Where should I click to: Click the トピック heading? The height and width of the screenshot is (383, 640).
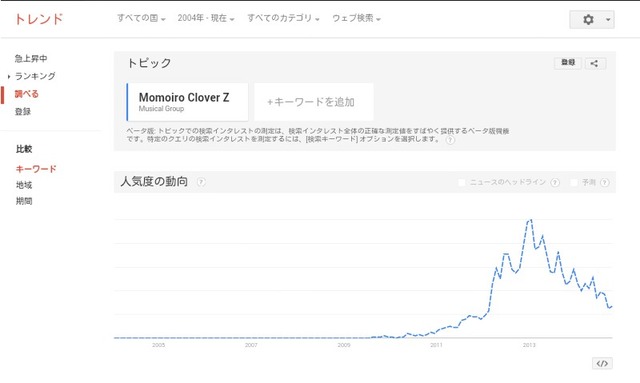coord(149,63)
